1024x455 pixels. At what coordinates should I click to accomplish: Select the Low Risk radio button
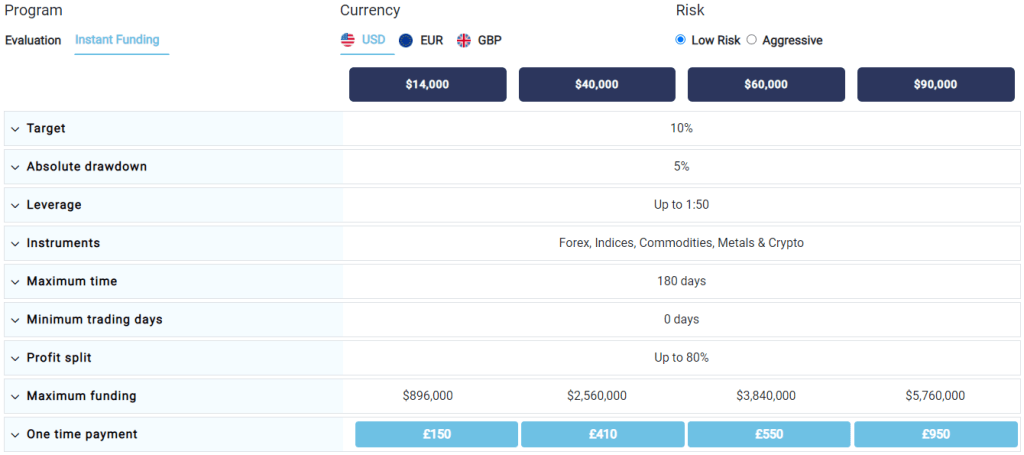click(x=680, y=40)
